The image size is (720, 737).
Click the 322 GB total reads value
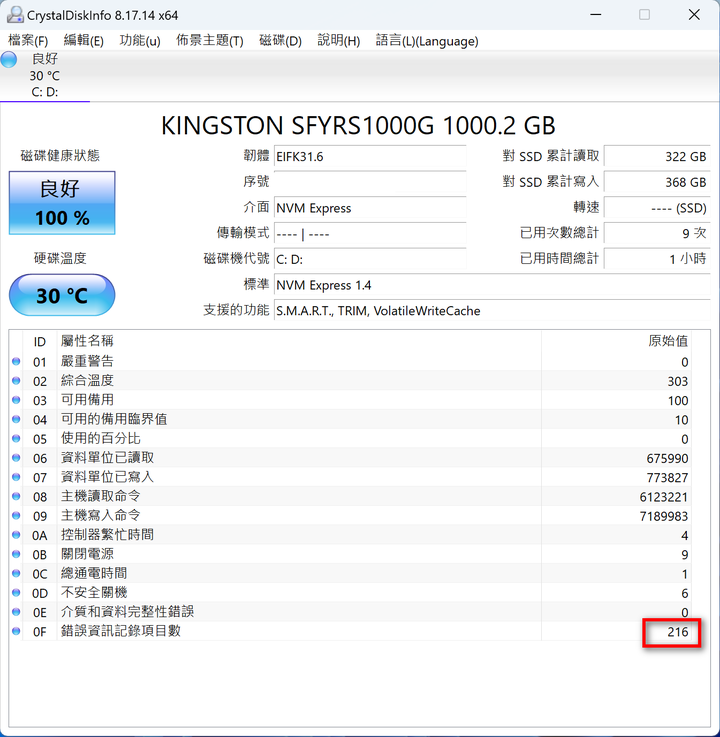click(657, 157)
